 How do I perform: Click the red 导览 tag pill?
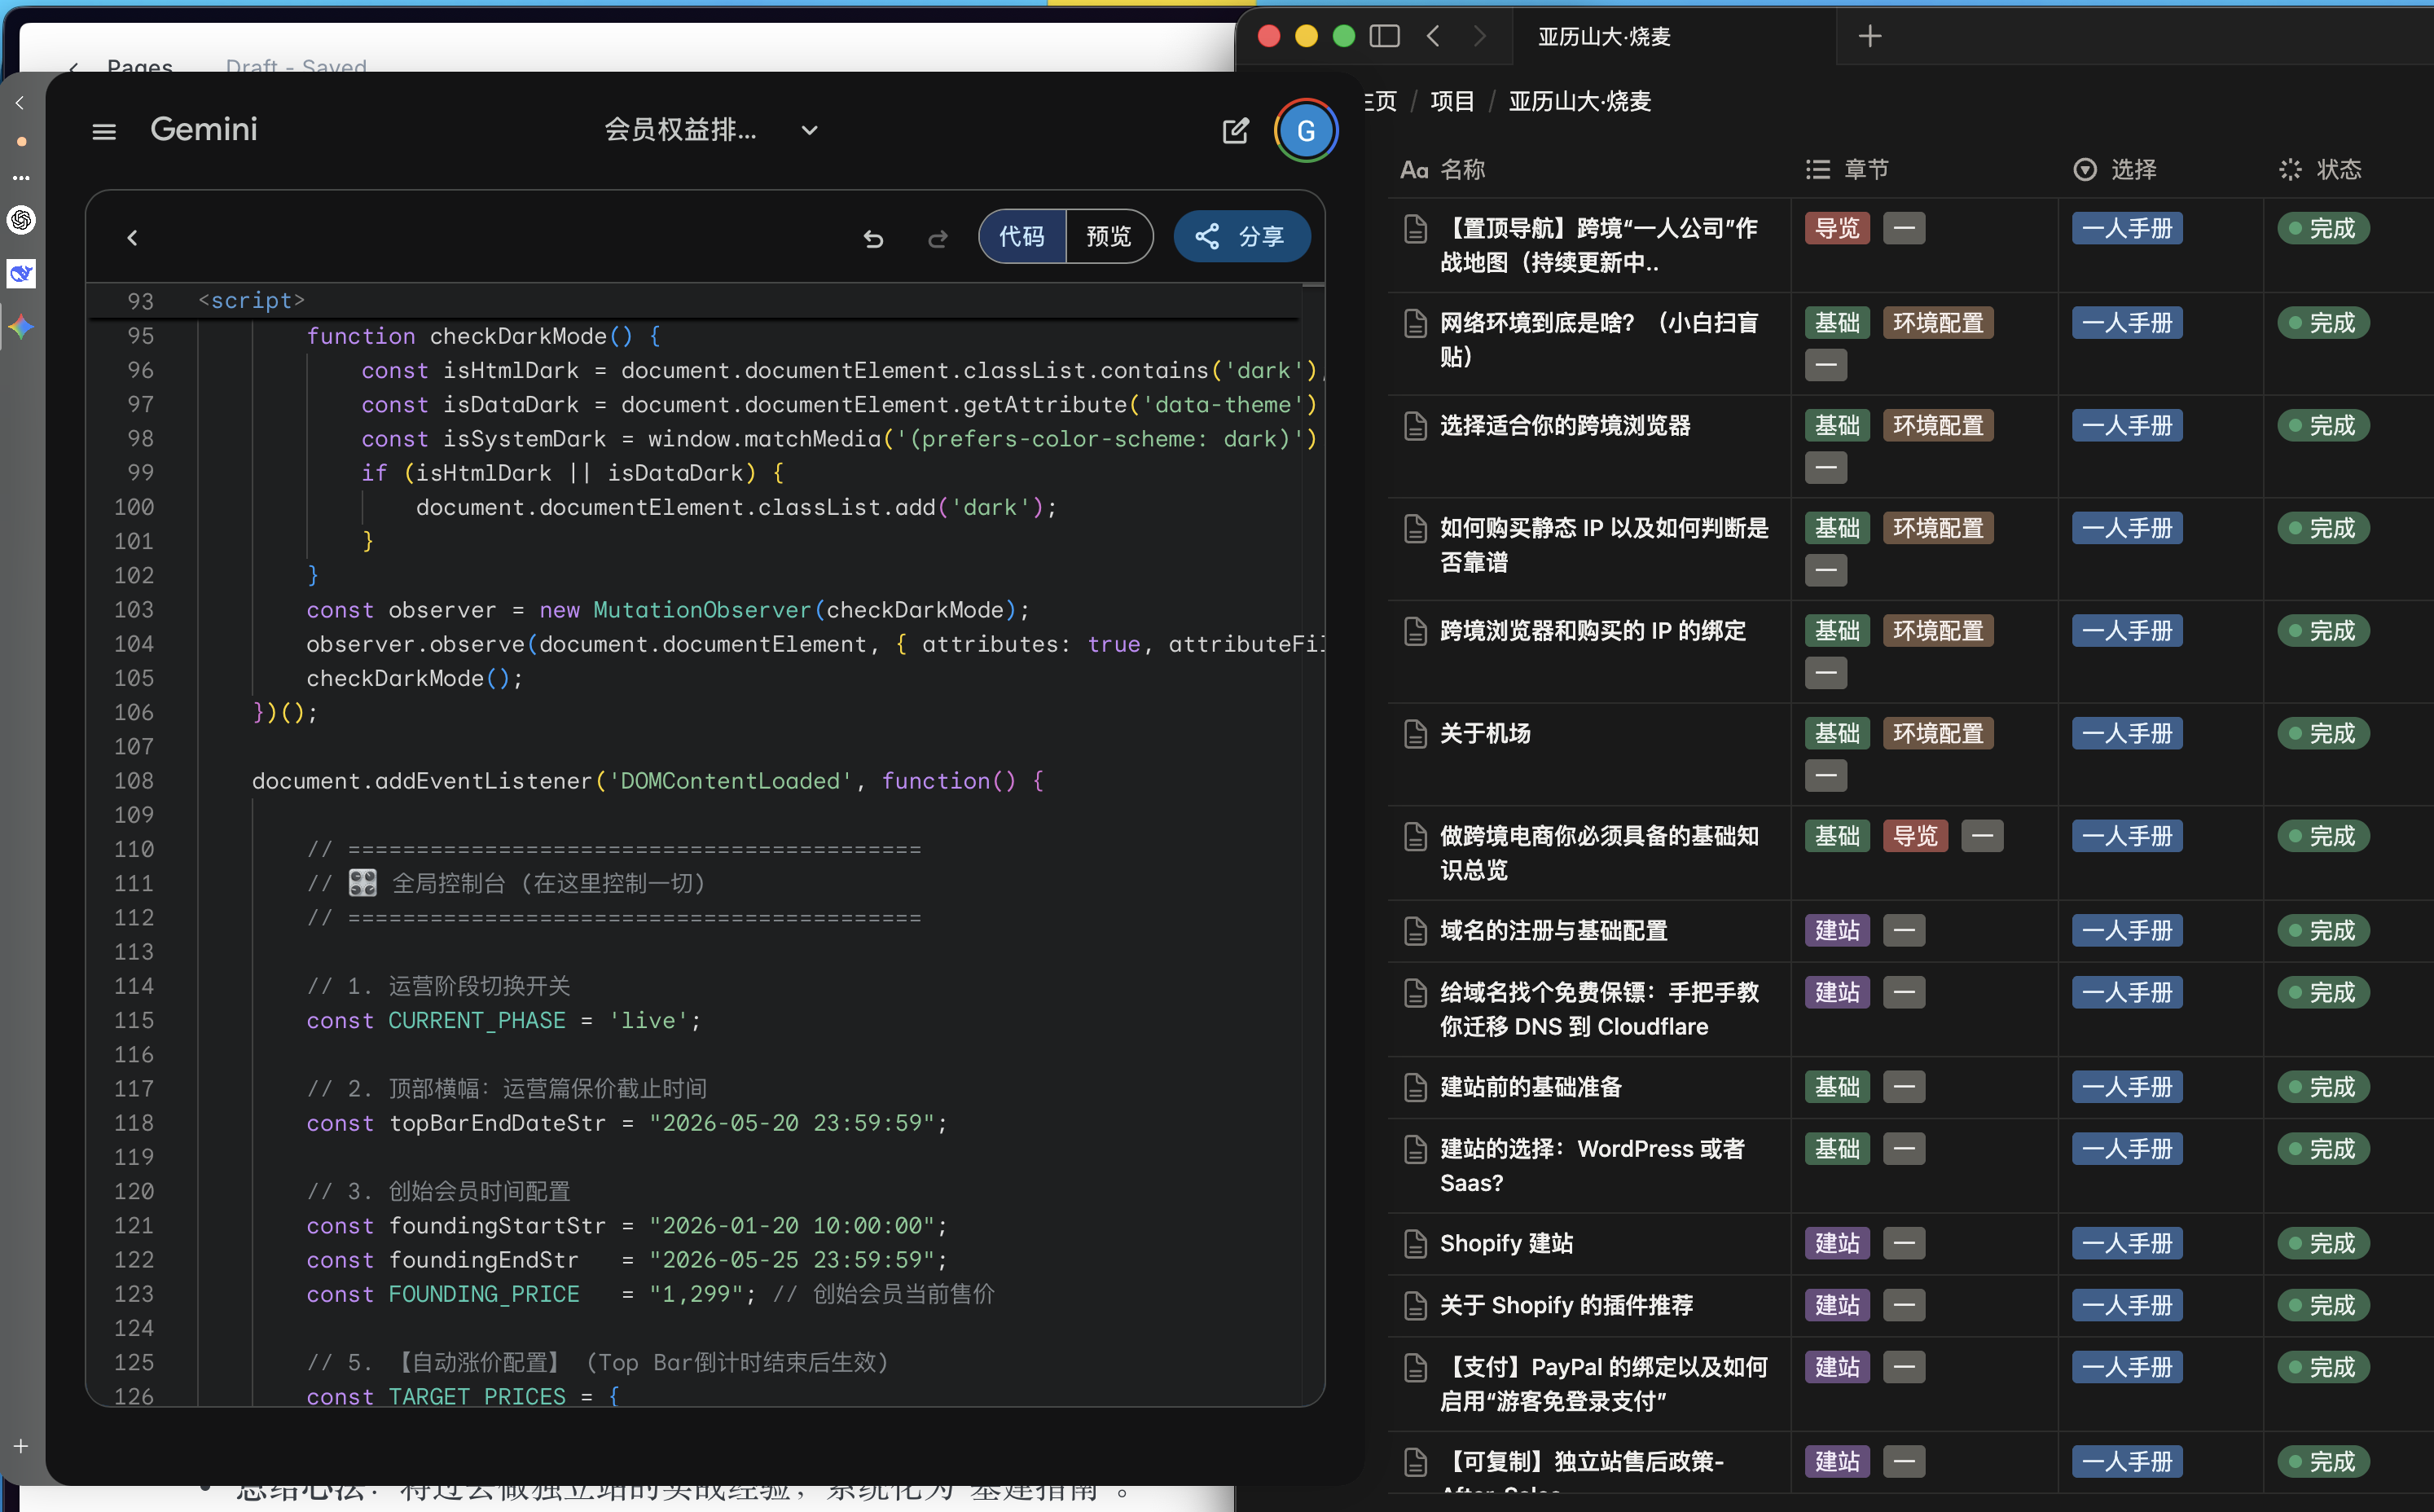click(1837, 228)
